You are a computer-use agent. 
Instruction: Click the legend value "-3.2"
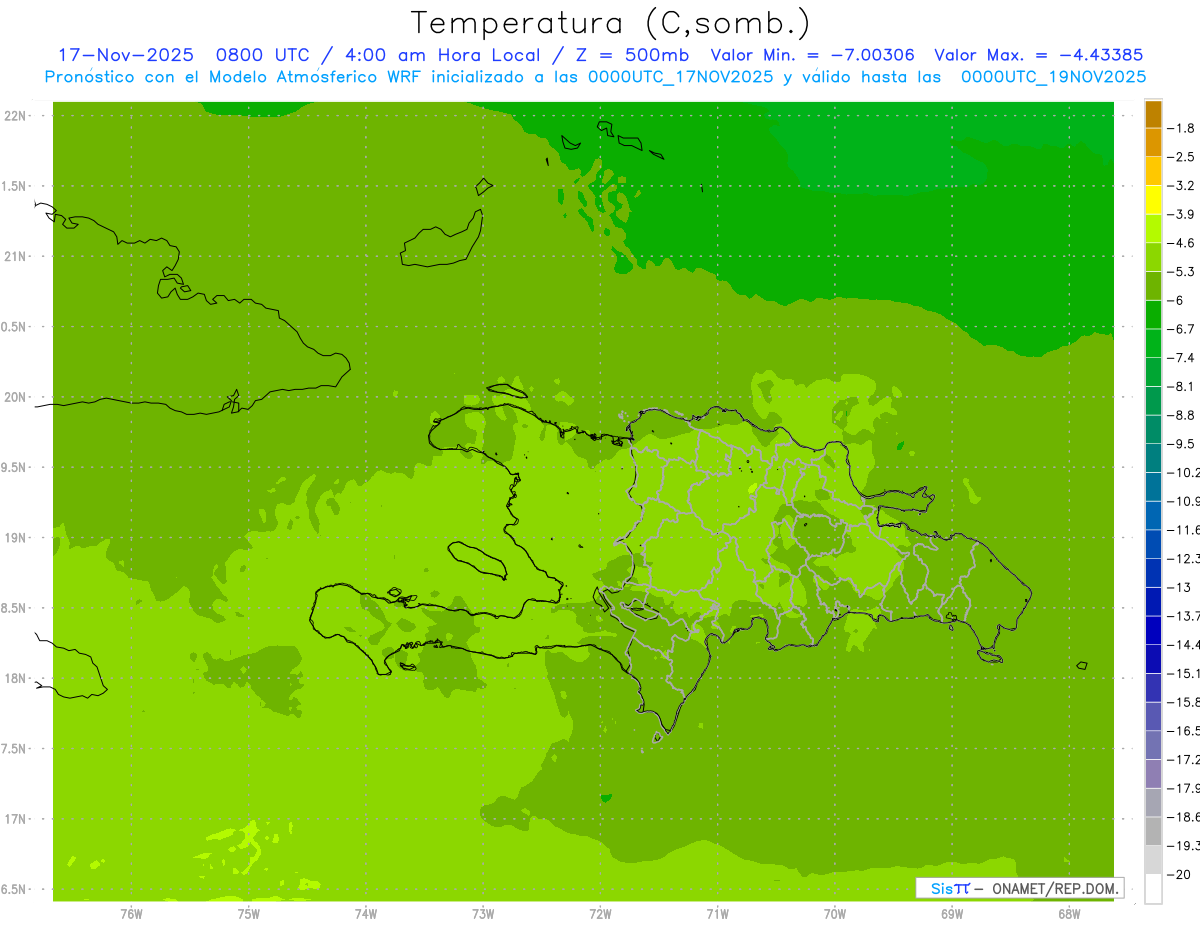pyautogui.click(x=1183, y=185)
